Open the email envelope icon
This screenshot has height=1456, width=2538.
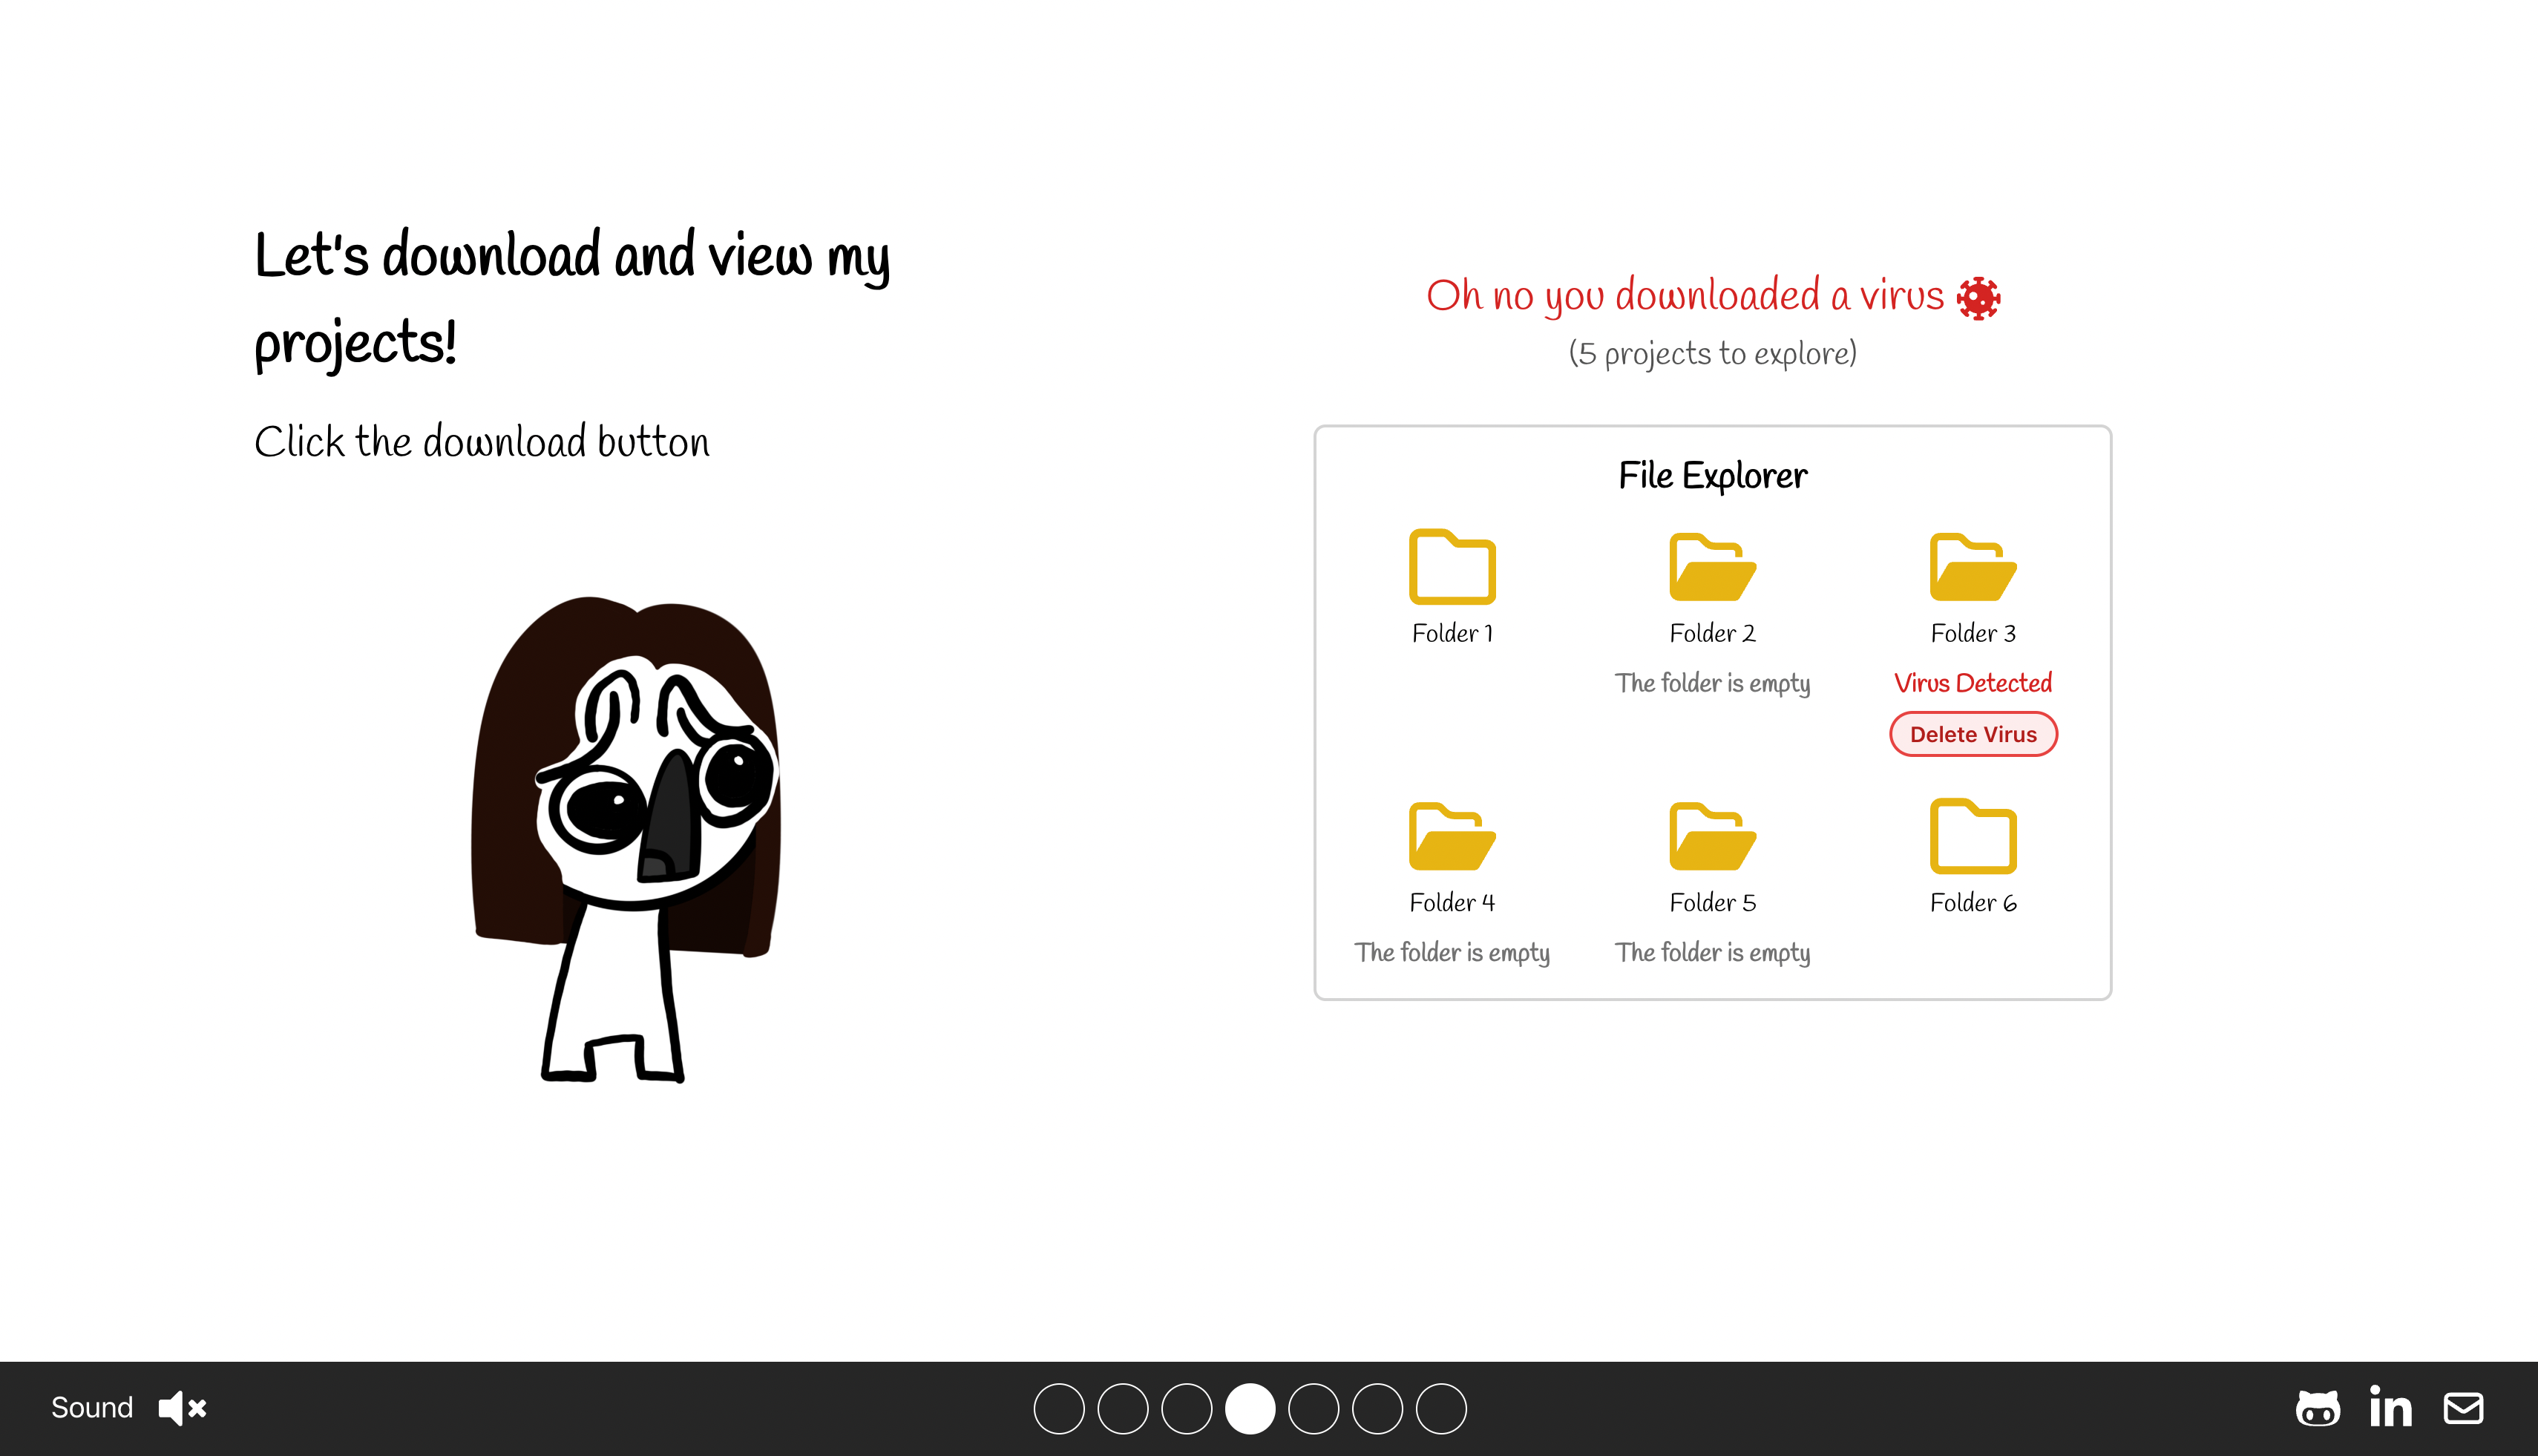point(2463,1408)
